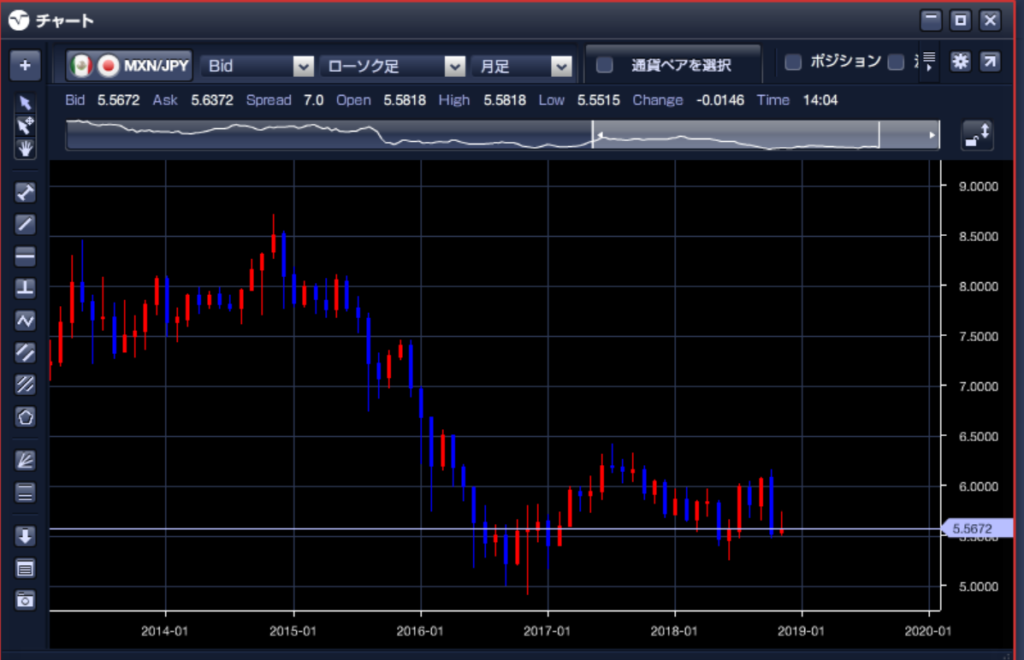The width and height of the screenshot is (1024, 660).
Task: Click the MXN/JPY currency pair button
Action: coord(129,66)
